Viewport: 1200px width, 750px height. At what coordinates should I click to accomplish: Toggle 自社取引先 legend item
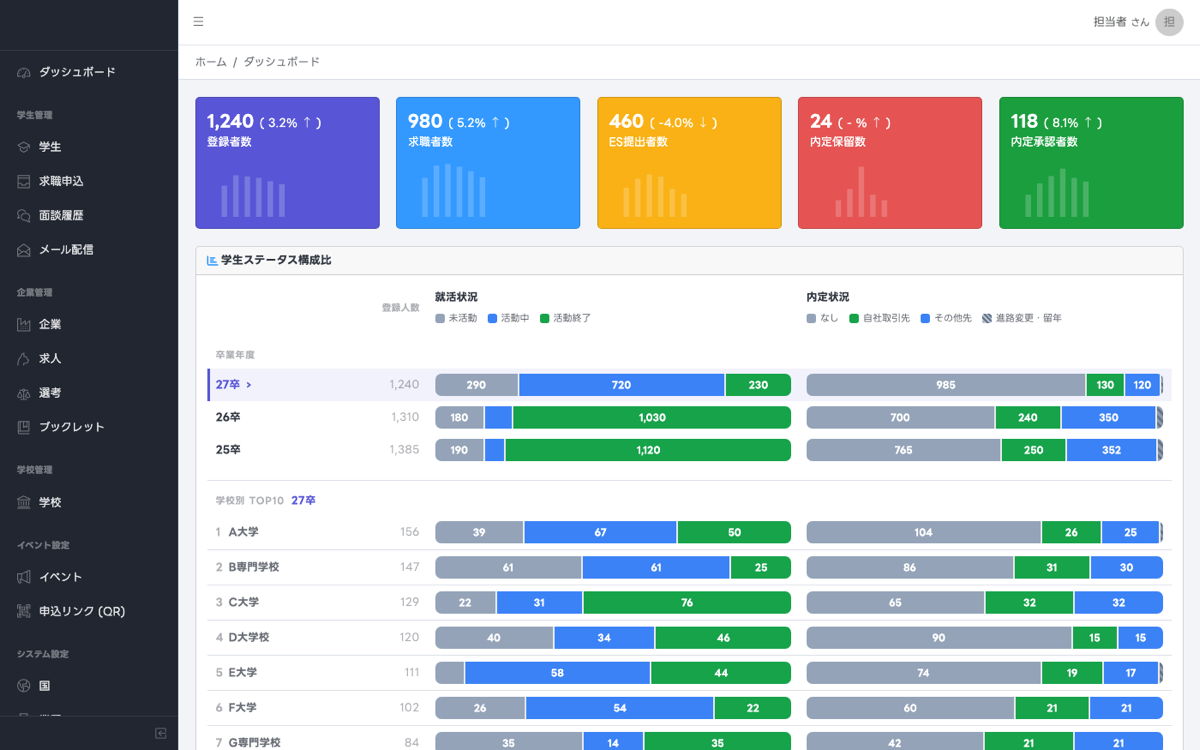point(880,318)
